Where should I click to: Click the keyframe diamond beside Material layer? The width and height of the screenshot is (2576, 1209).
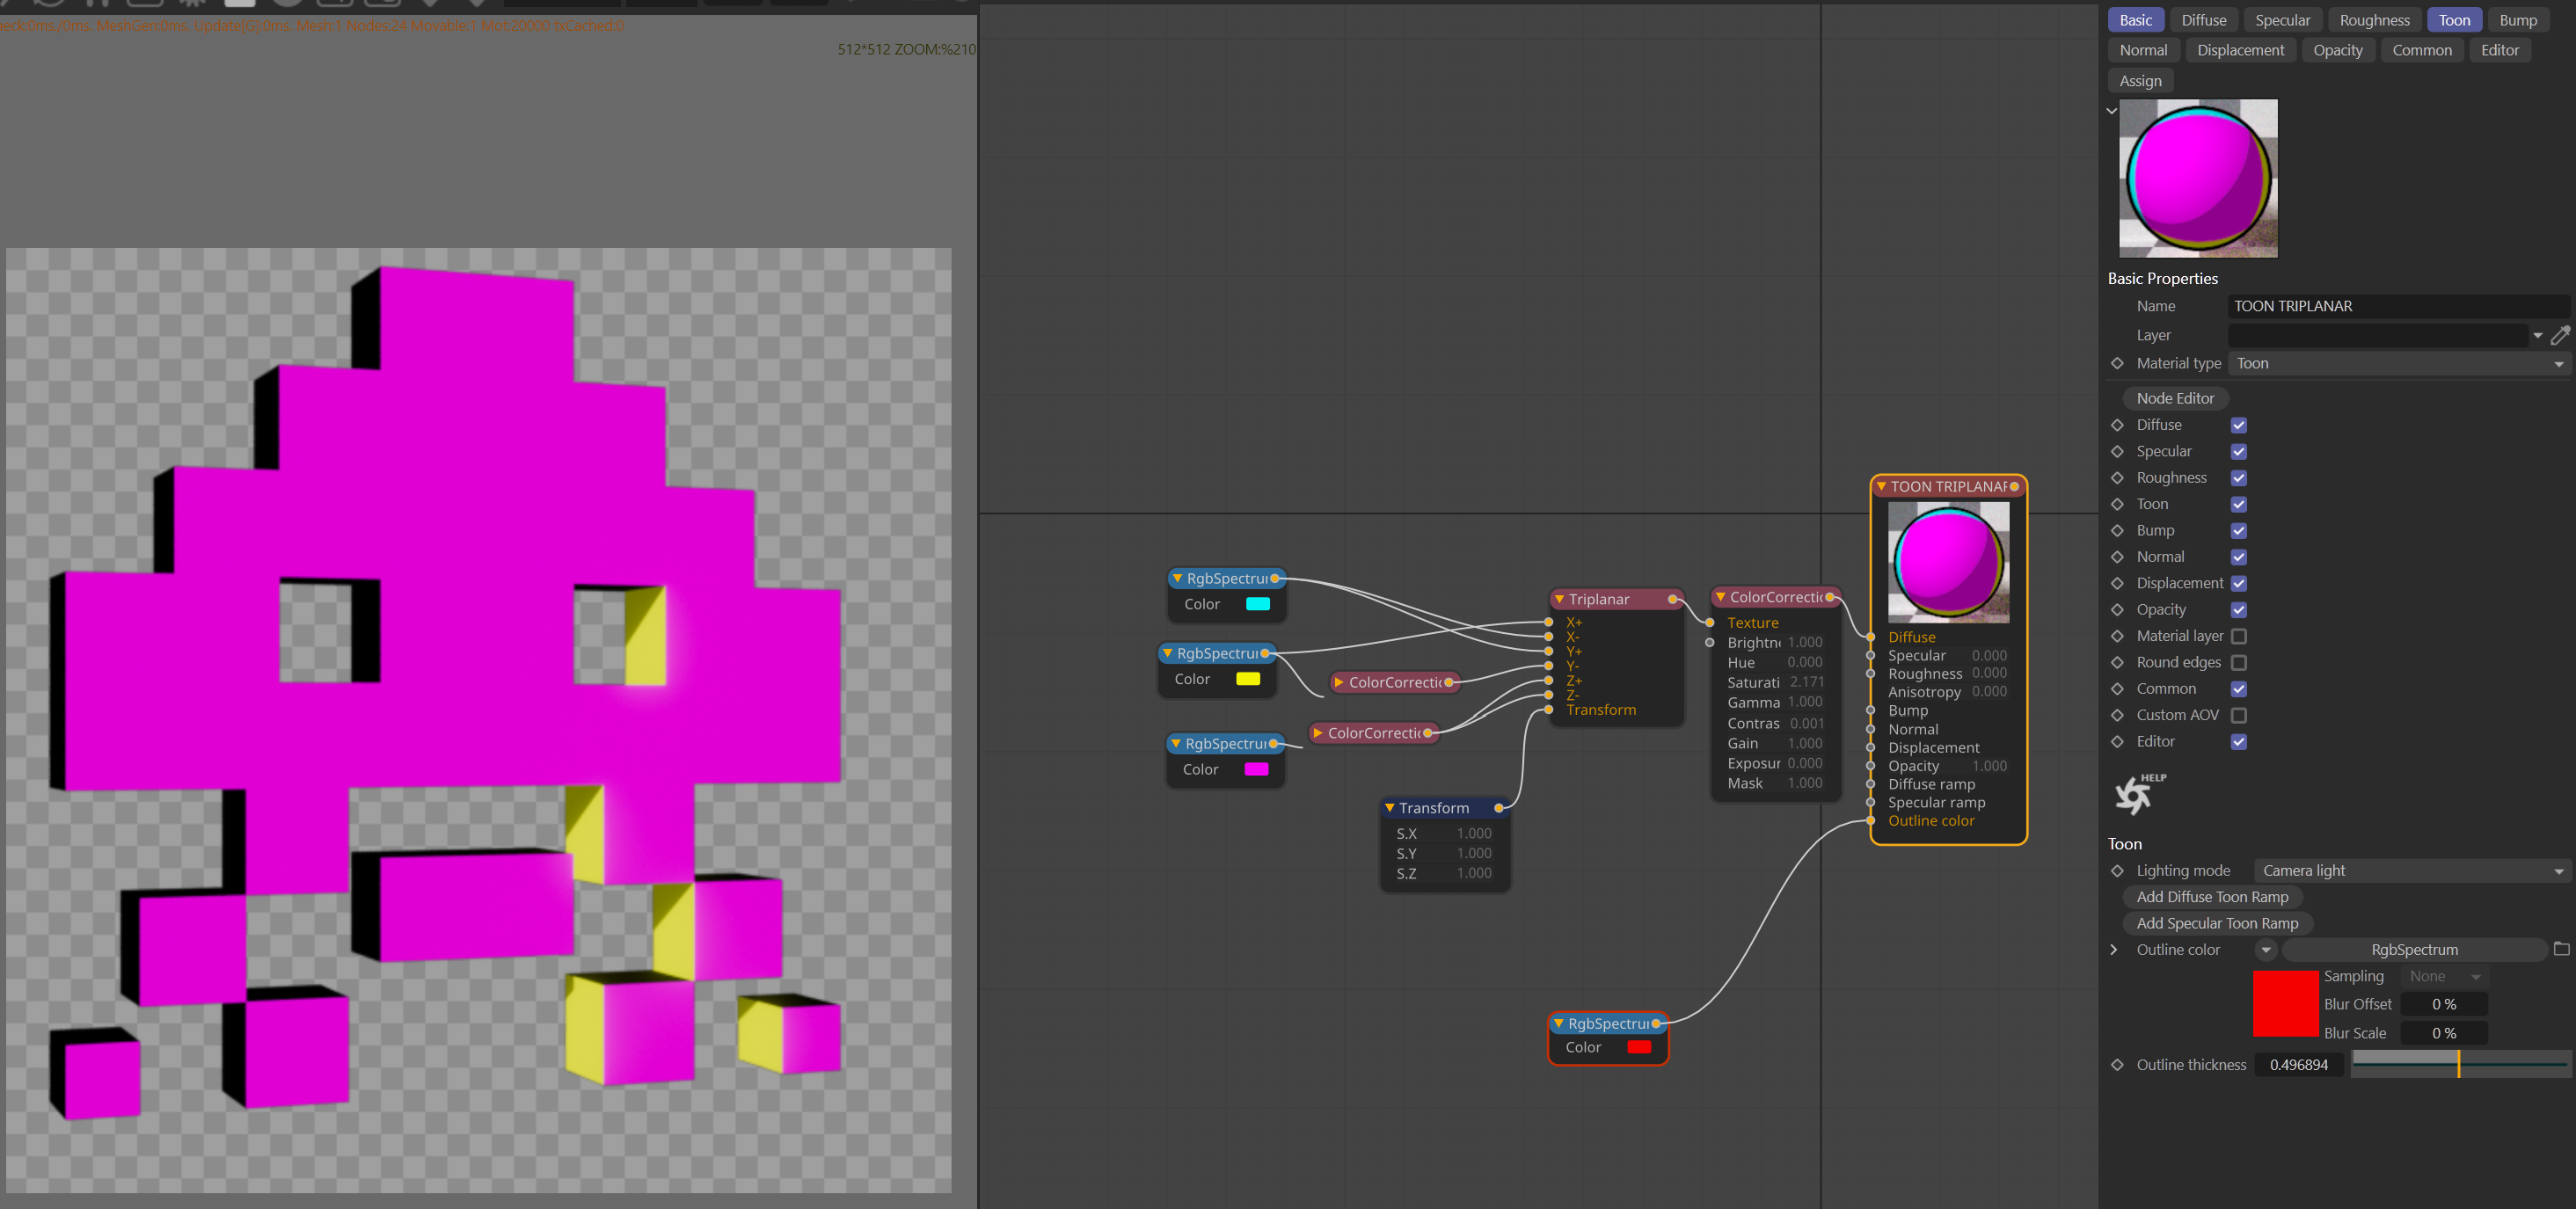point(2117,636)
